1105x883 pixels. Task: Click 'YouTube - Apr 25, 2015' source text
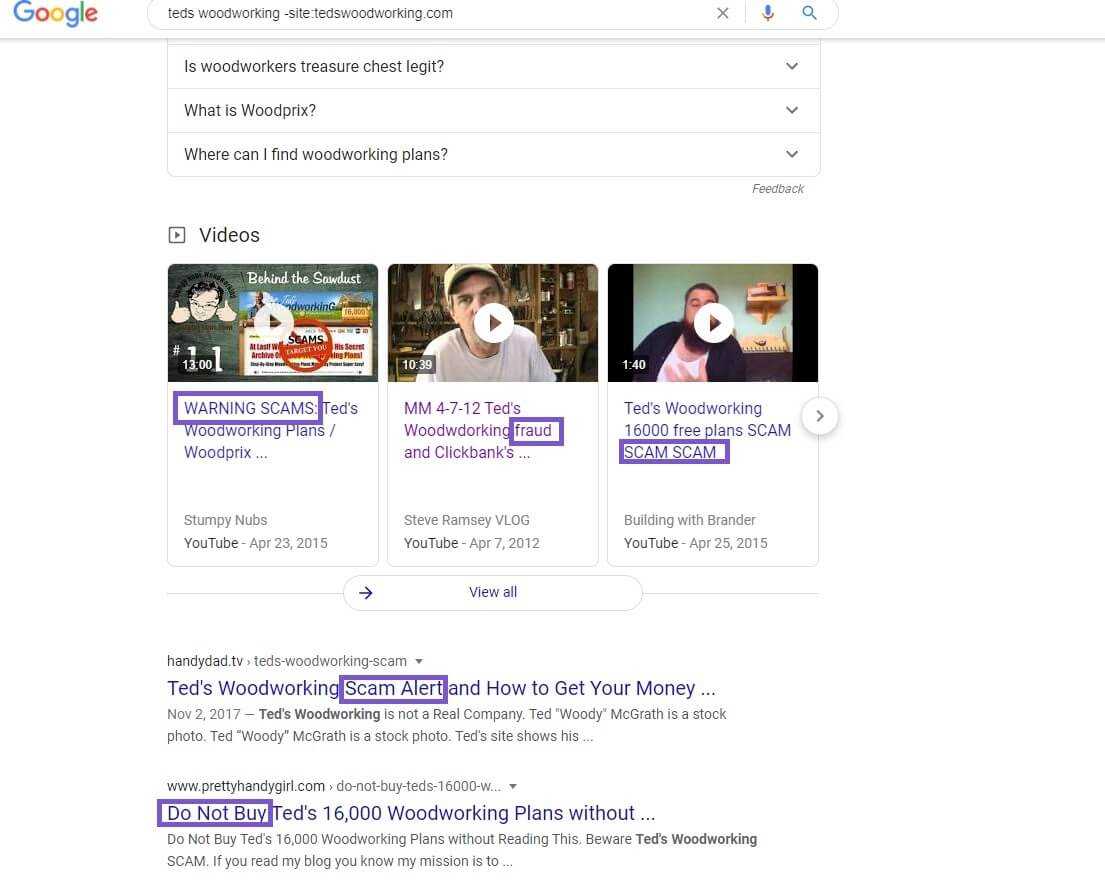pyautogui.click(x=696, y=543)
